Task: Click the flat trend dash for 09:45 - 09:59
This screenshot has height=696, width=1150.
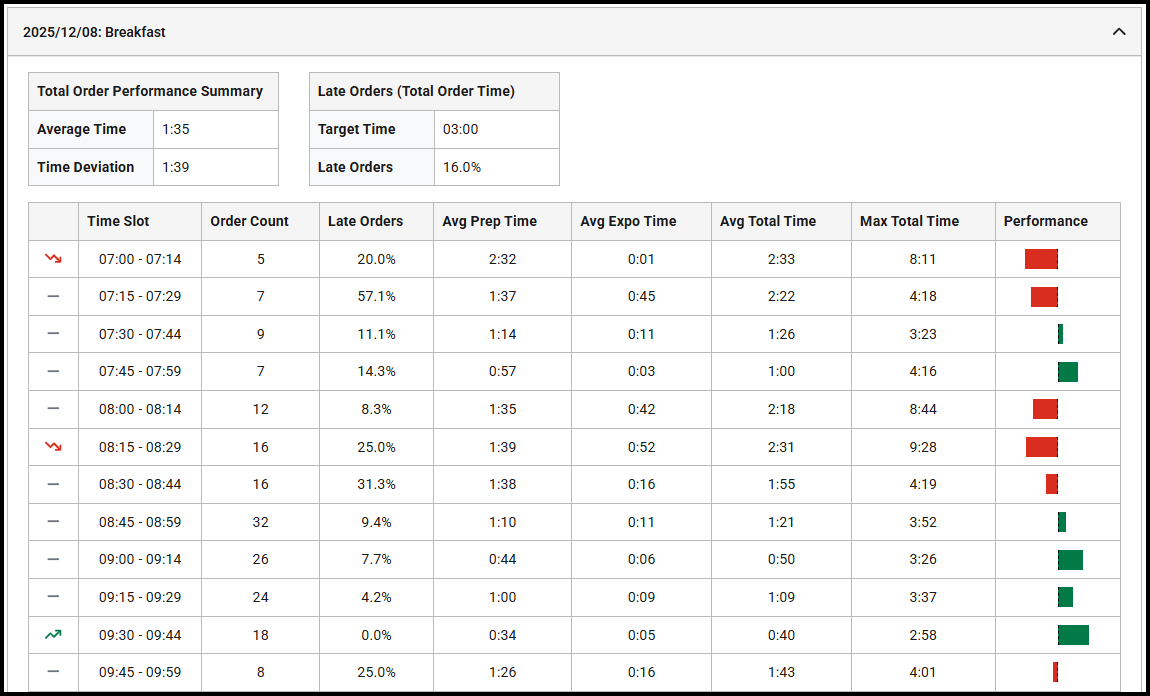Action: 53,672
